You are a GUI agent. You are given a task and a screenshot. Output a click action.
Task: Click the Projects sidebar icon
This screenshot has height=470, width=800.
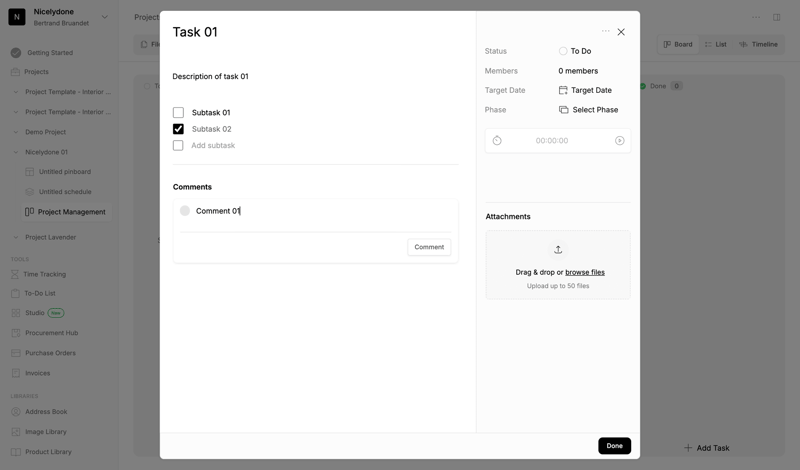(x=15, y=72)
